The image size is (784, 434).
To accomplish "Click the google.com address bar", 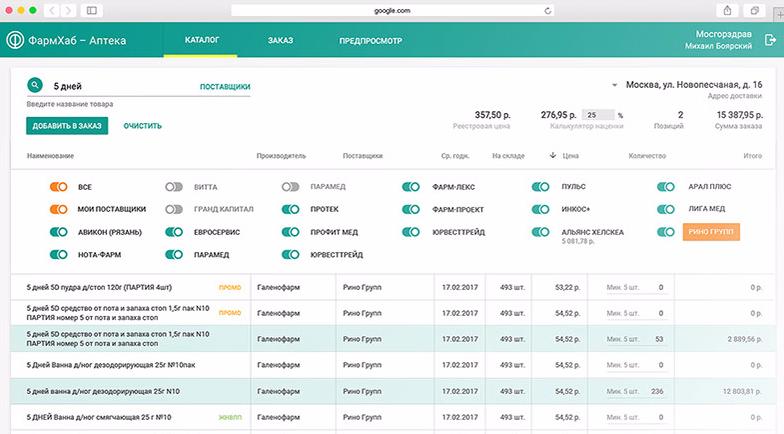I will [392, 10].
